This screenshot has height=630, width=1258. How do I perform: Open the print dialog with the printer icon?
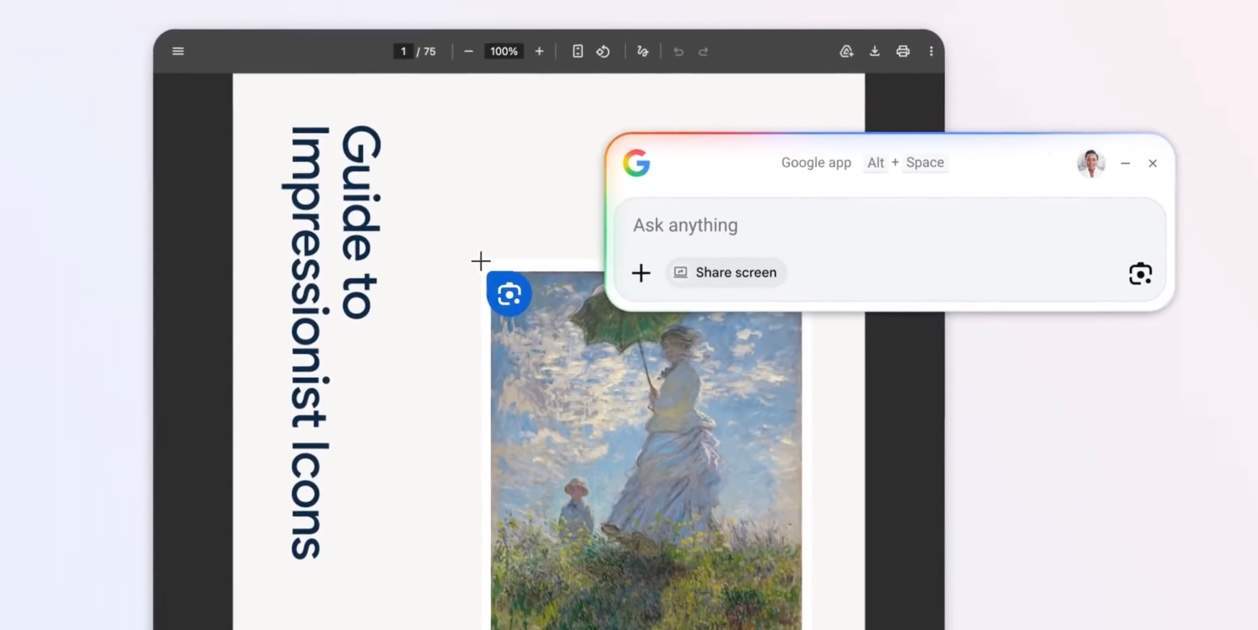click(902, 51)
